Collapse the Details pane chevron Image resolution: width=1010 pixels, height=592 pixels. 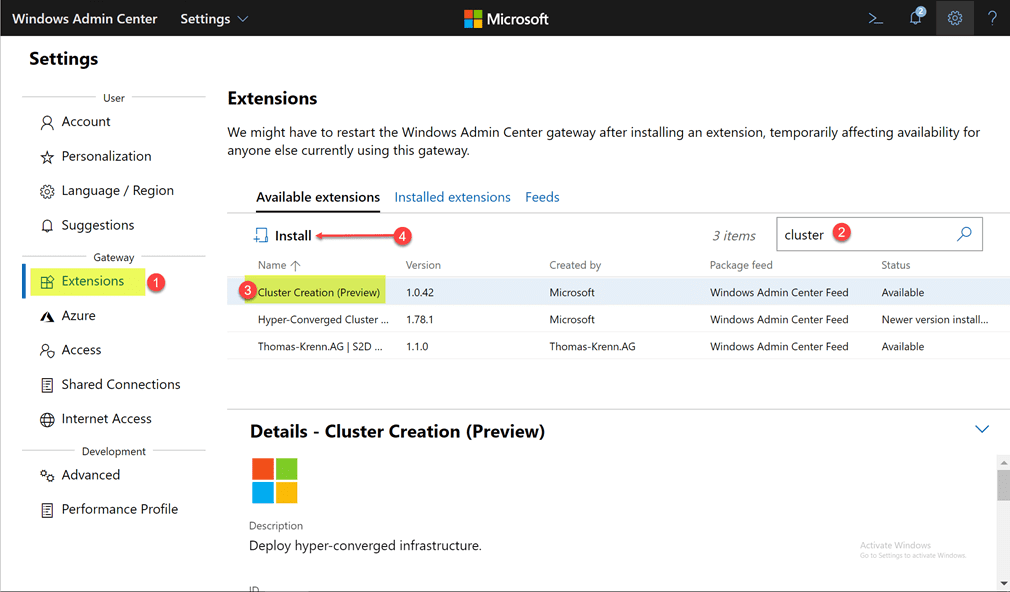(x=981, y=429)
